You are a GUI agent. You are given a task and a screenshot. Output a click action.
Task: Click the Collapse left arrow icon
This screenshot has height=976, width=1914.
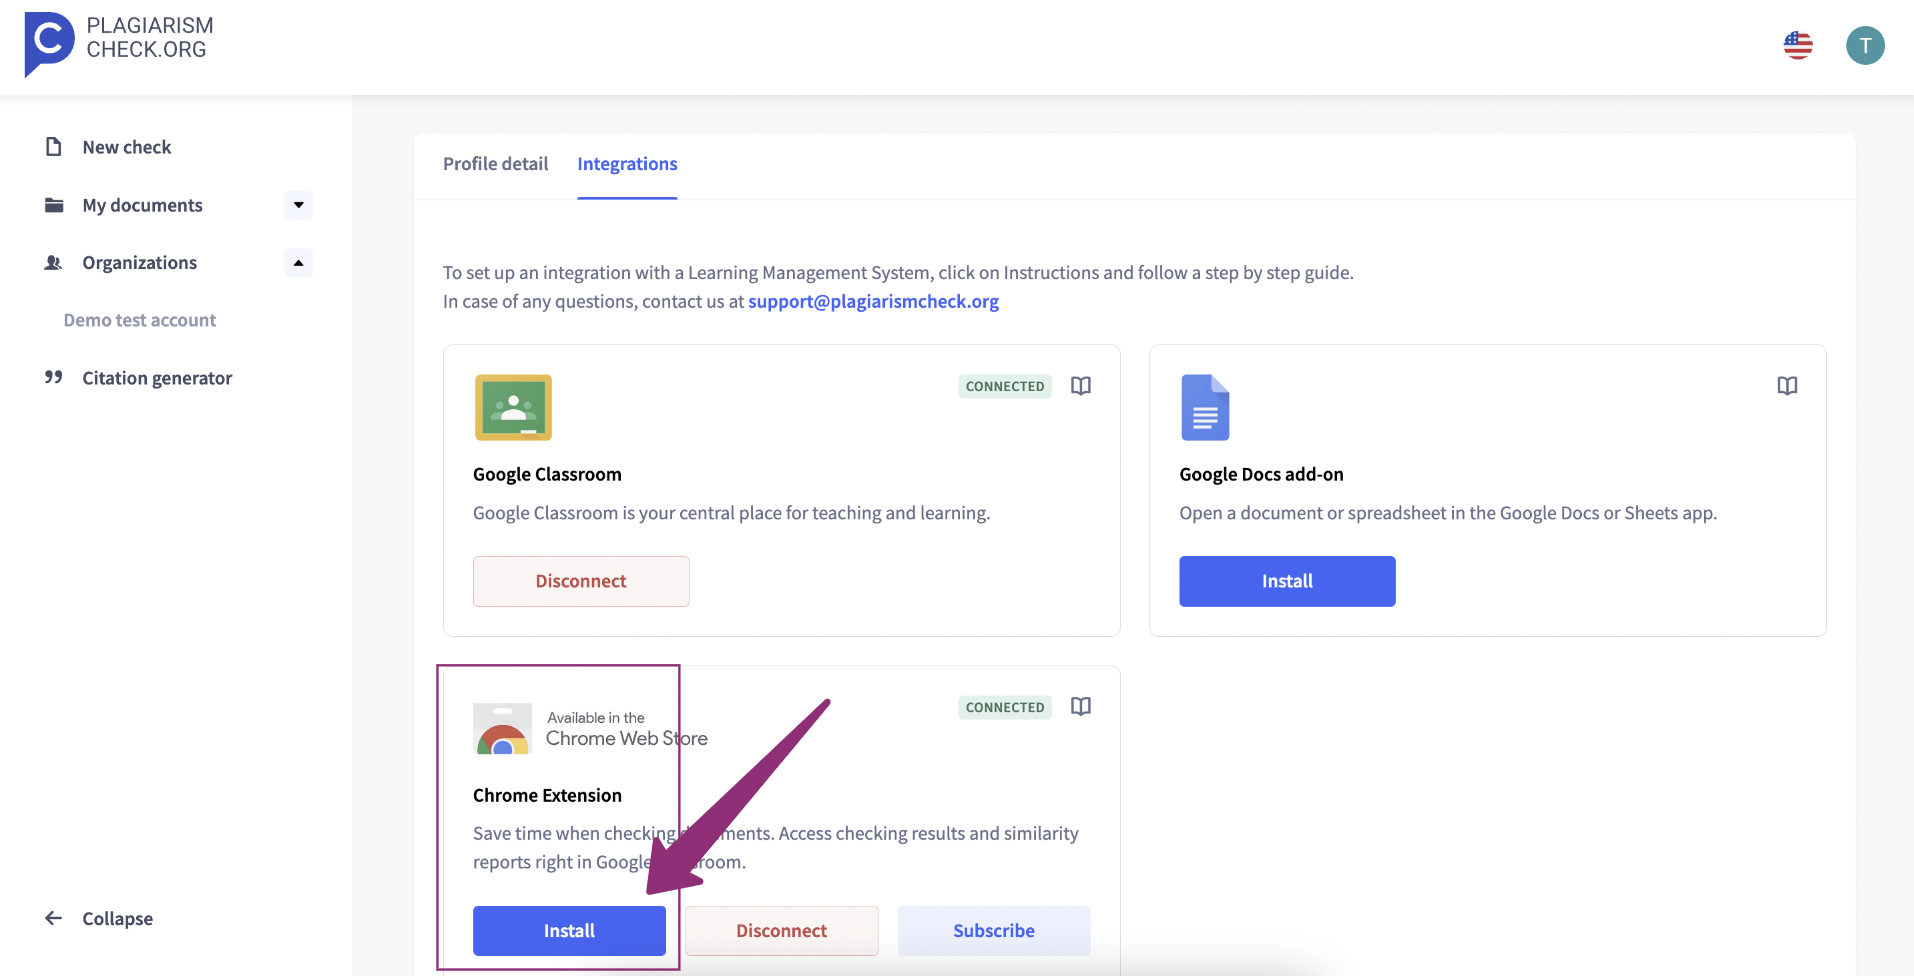tap(54, 918)
